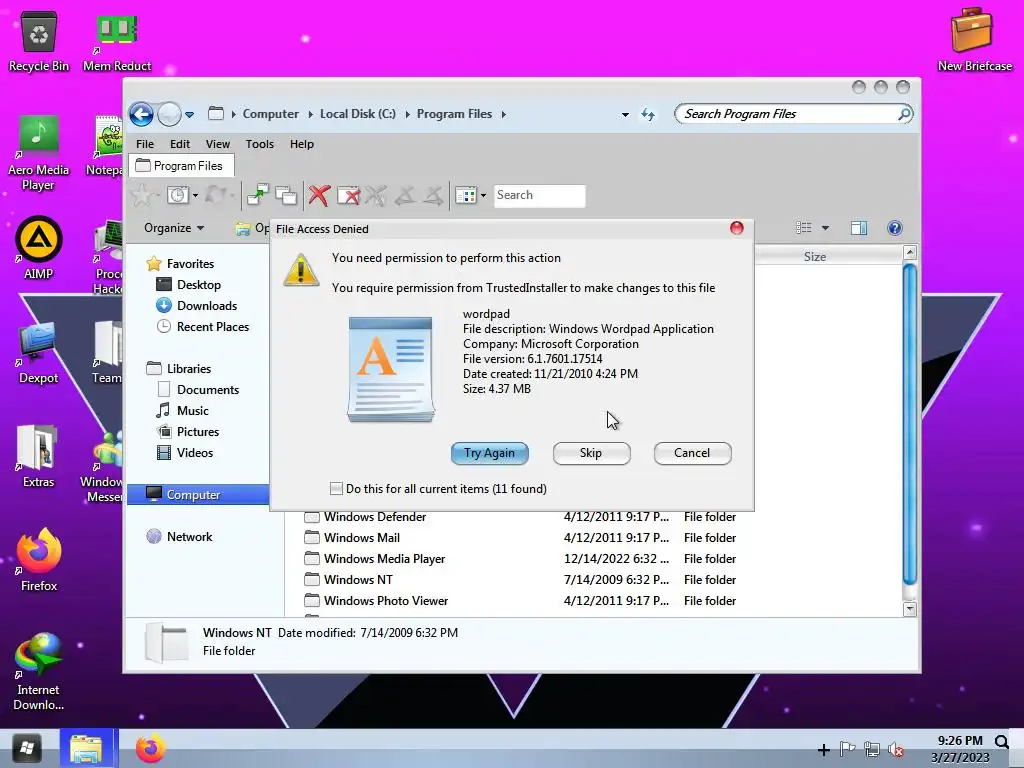Open the Tools menu

tap(259, 144)
